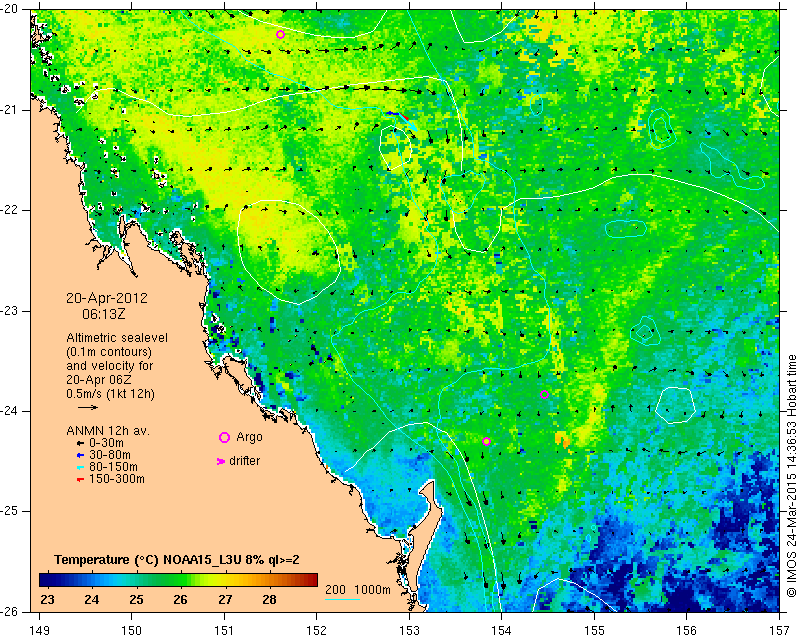
Task: Click the '-26' latitude axis label
Action: (x=10, y=611)
